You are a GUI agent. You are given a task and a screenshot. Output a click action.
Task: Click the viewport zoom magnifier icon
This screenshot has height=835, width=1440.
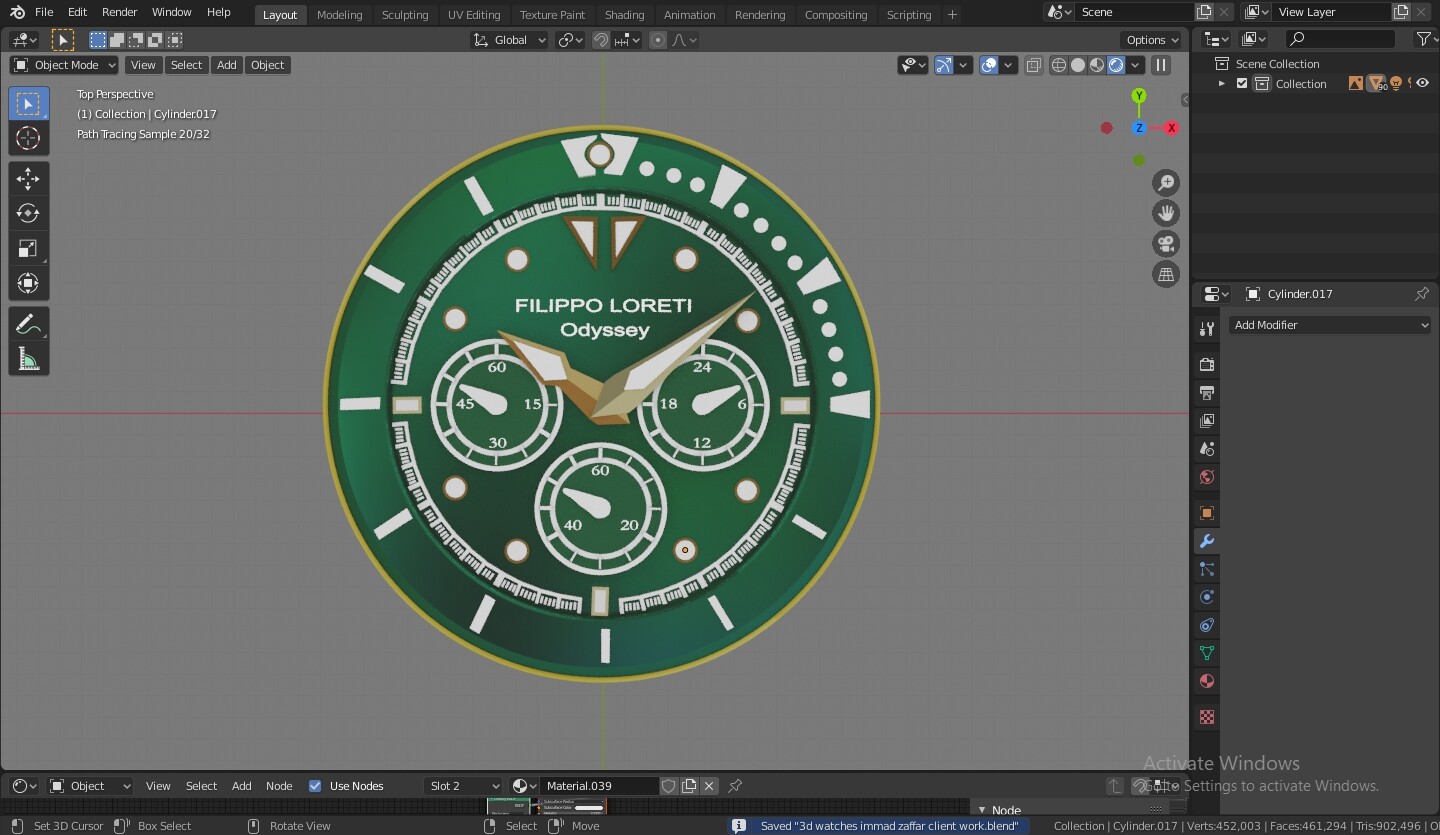click(x=1166, y=182)
